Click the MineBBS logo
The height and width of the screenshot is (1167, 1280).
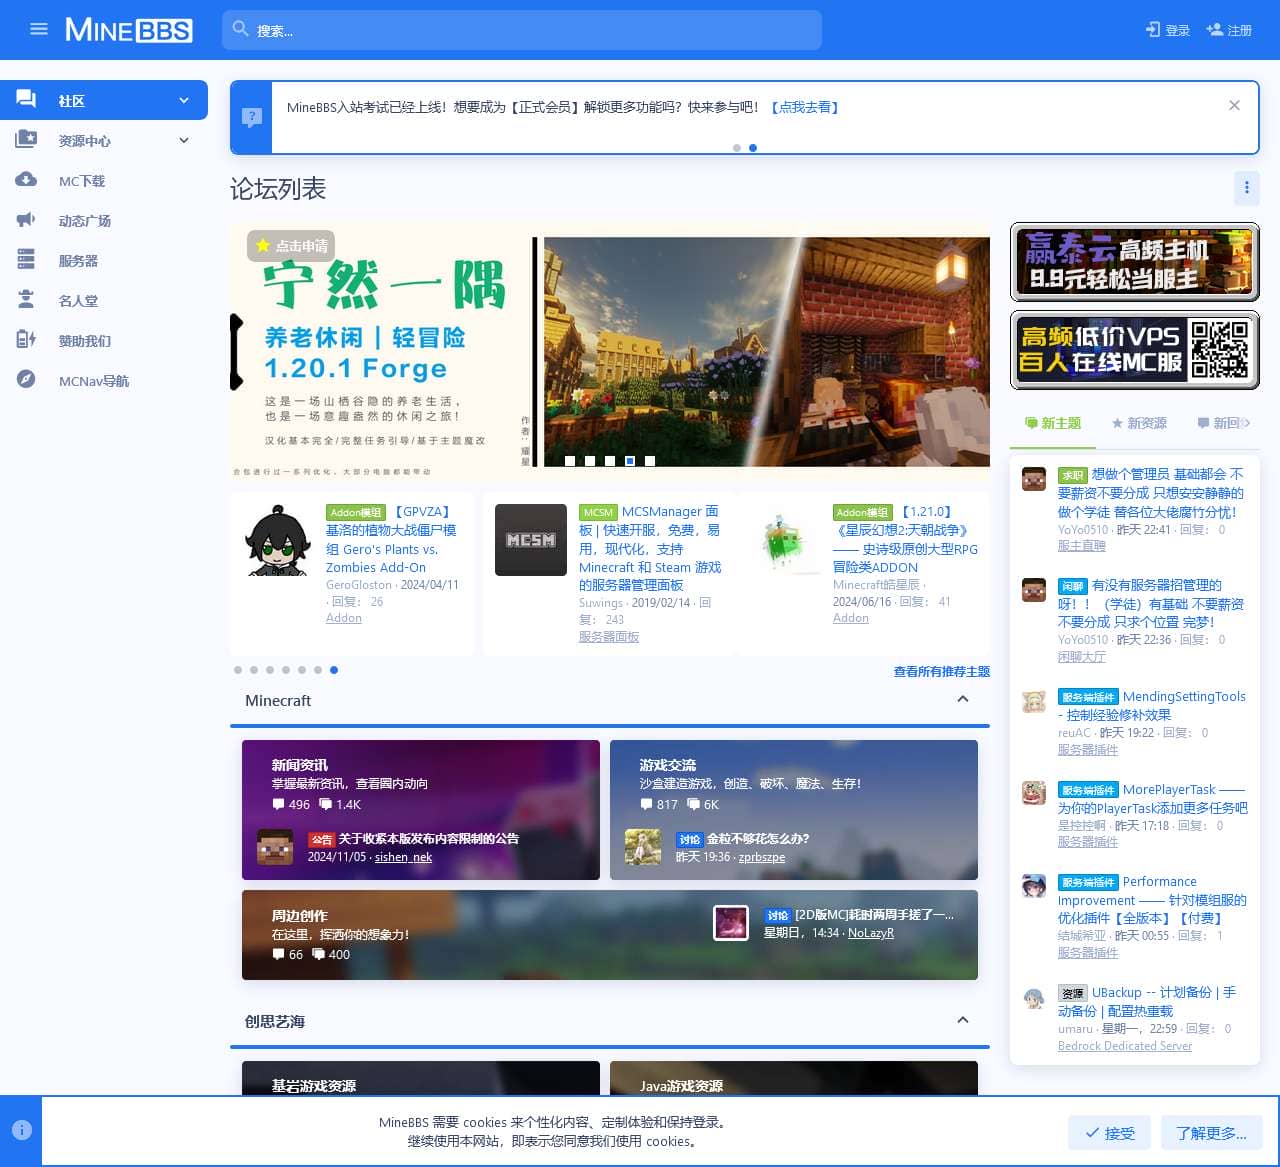pos(129,30)
